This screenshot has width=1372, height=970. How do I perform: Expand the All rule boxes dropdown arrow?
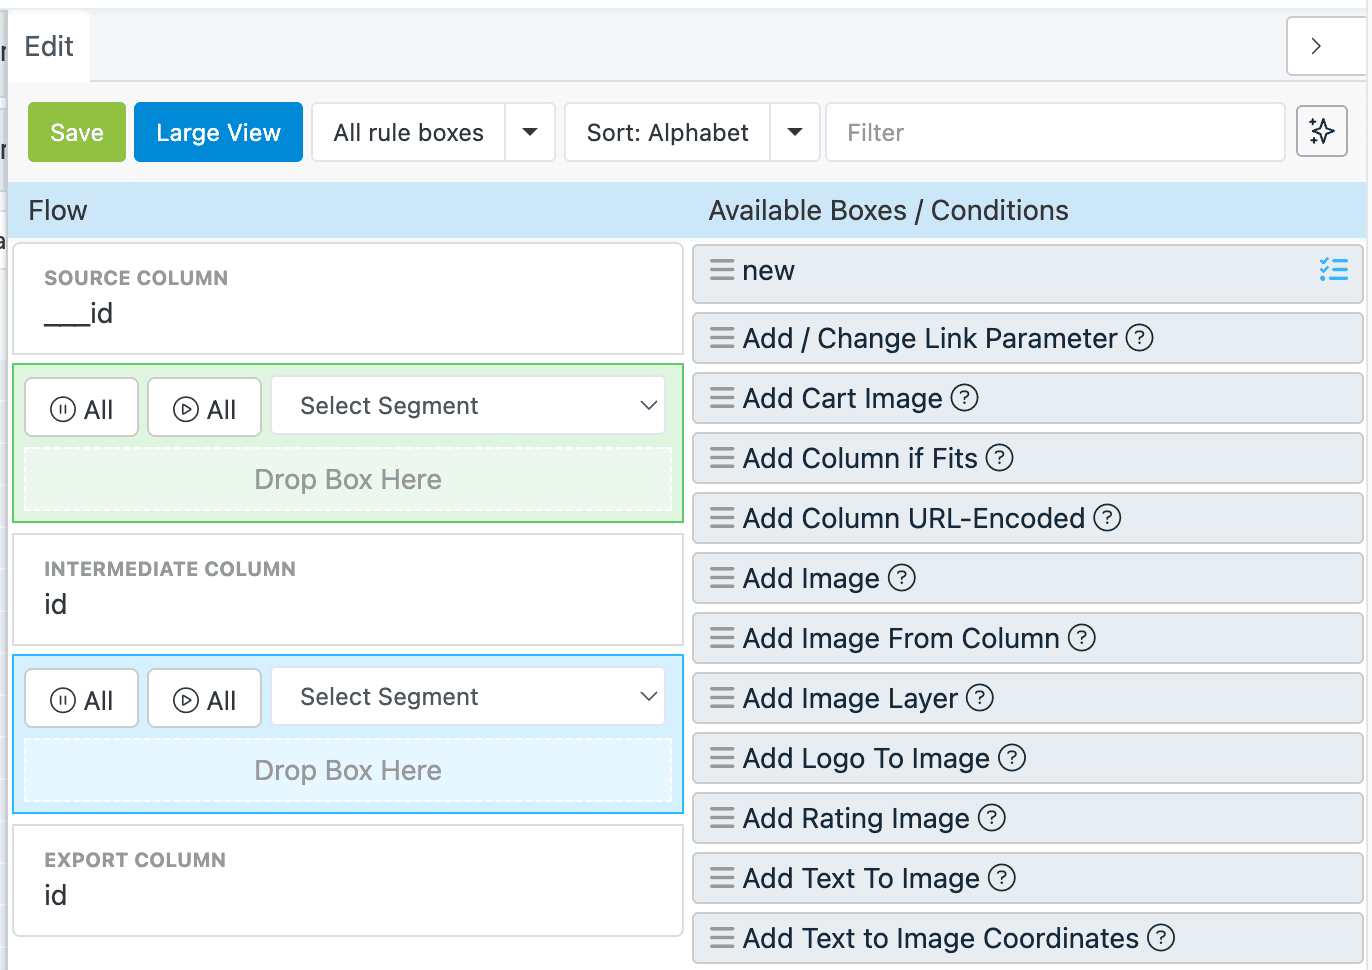coord(530,132)
